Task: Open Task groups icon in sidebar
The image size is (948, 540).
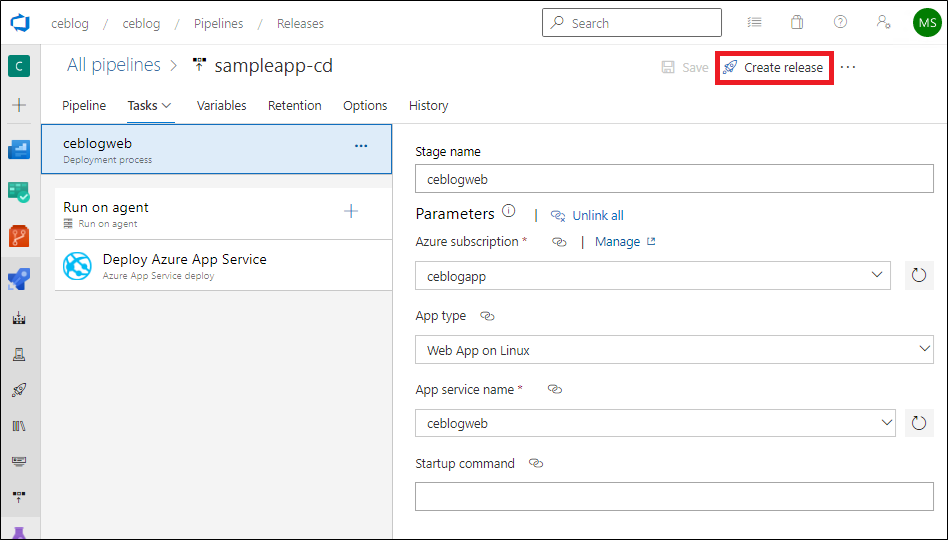Action: (19, 461)
